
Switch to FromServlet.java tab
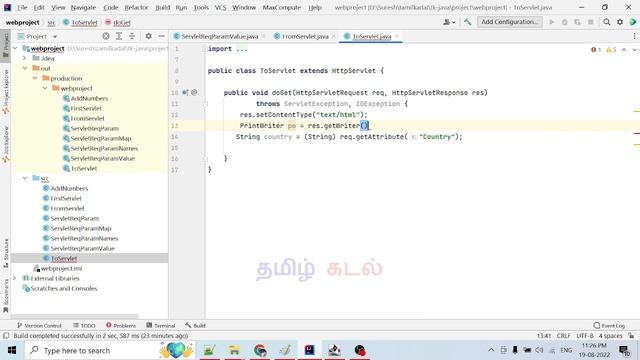tap(305, 36)
